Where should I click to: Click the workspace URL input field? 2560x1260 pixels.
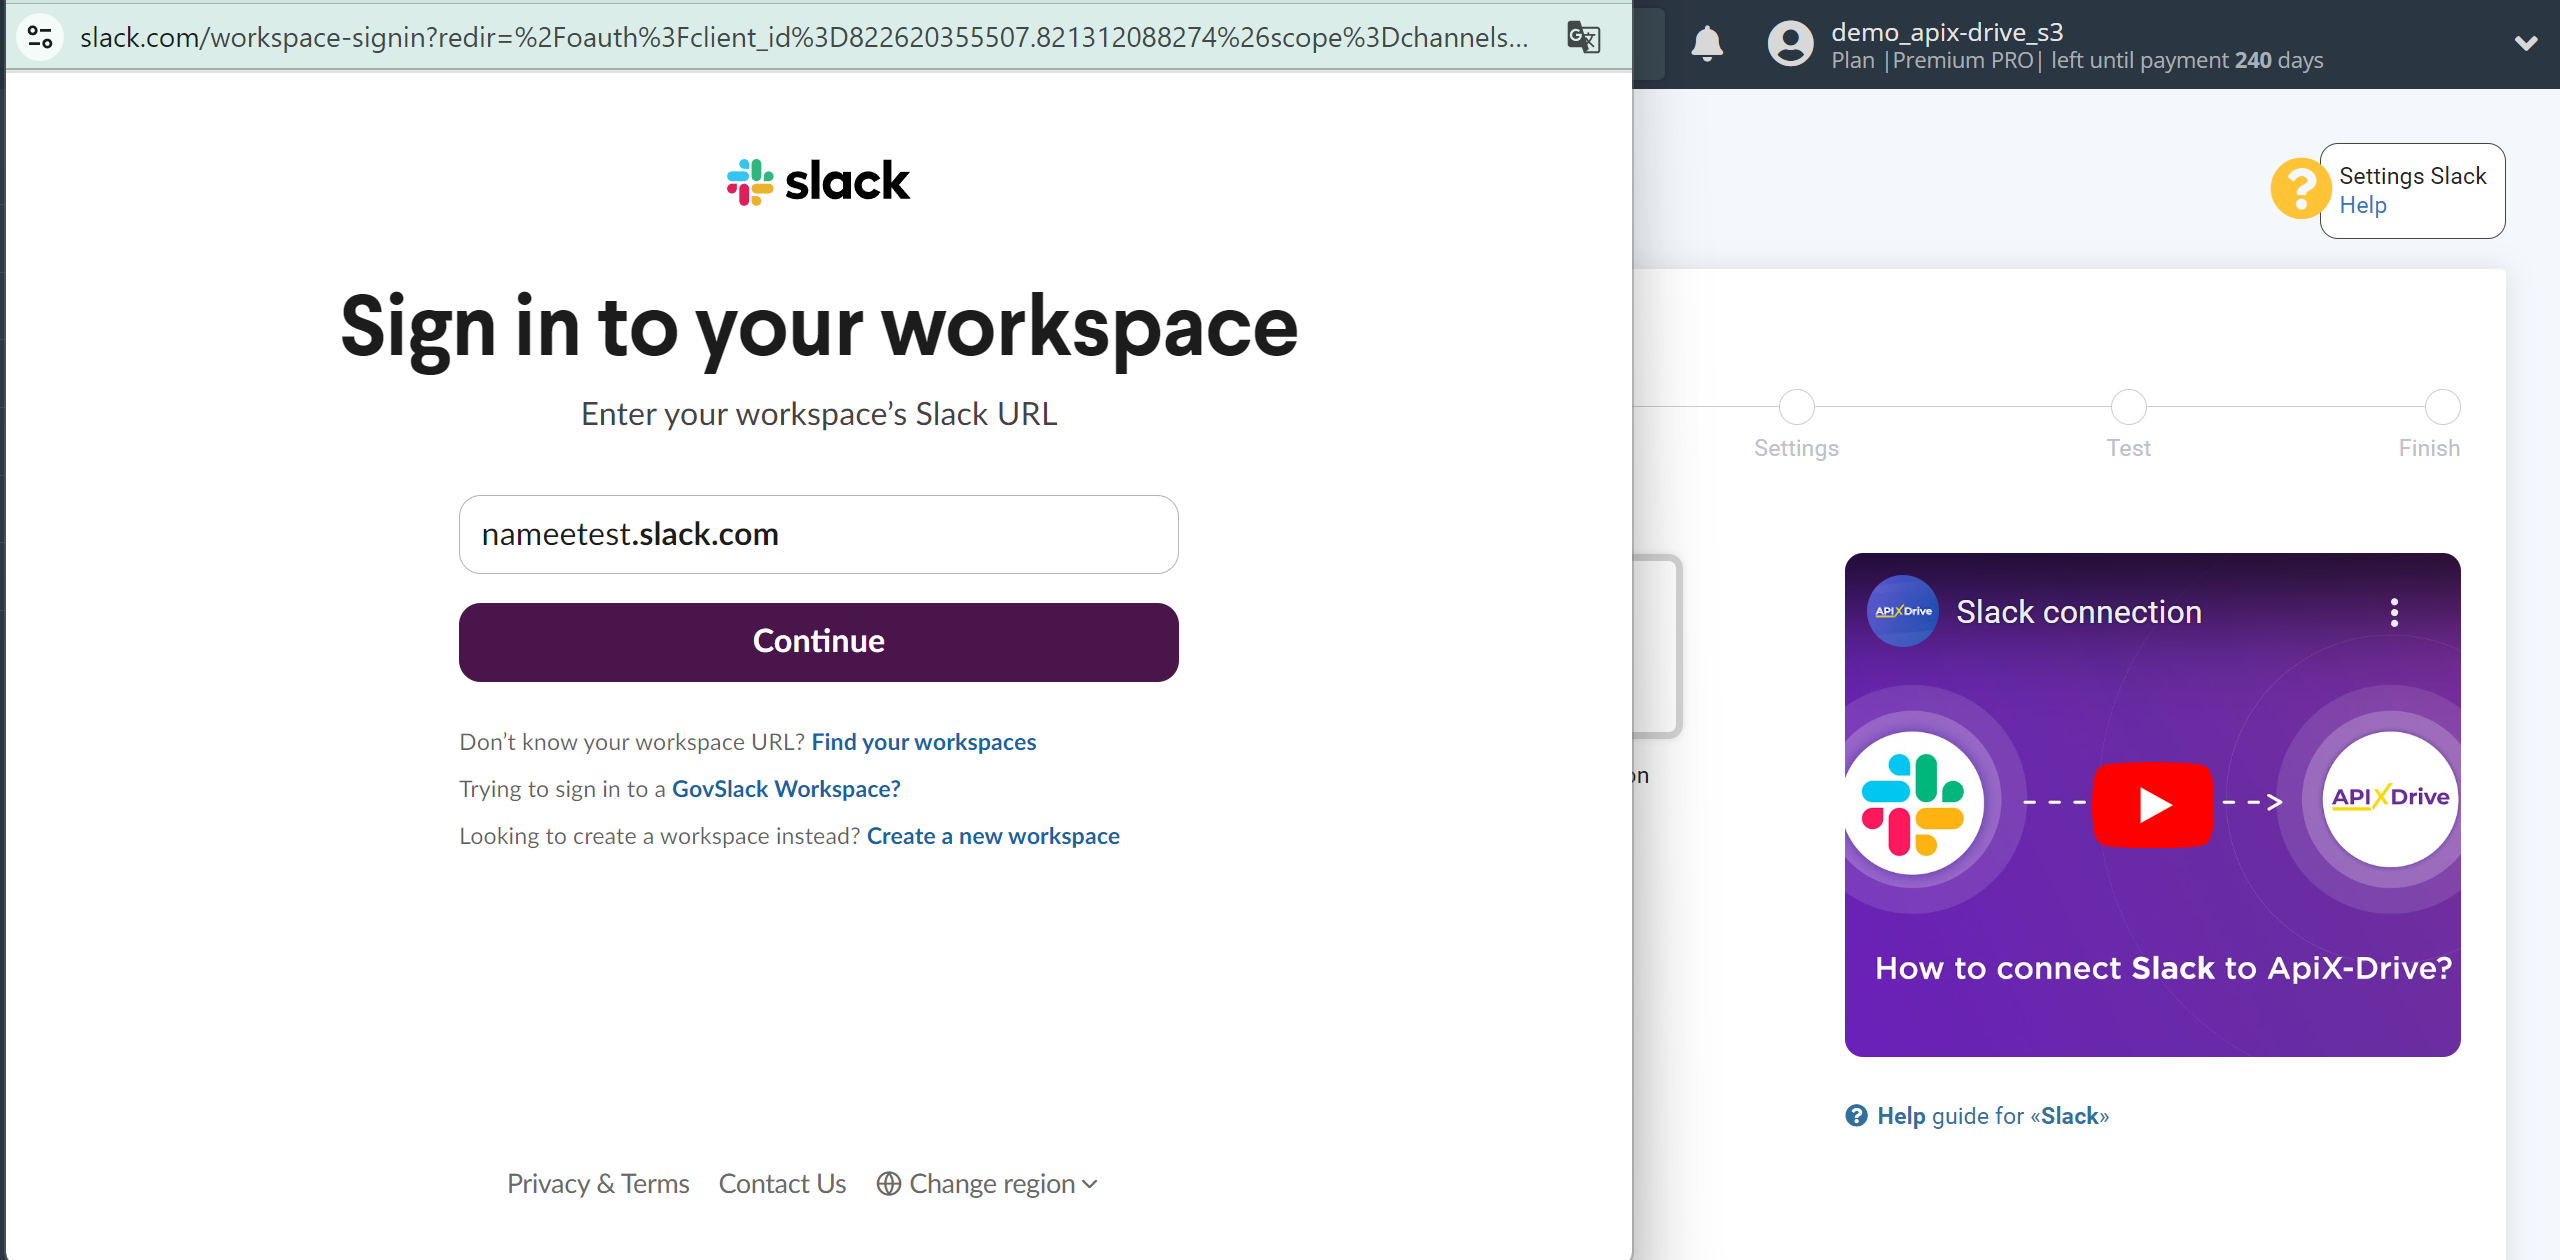[818, 534]
